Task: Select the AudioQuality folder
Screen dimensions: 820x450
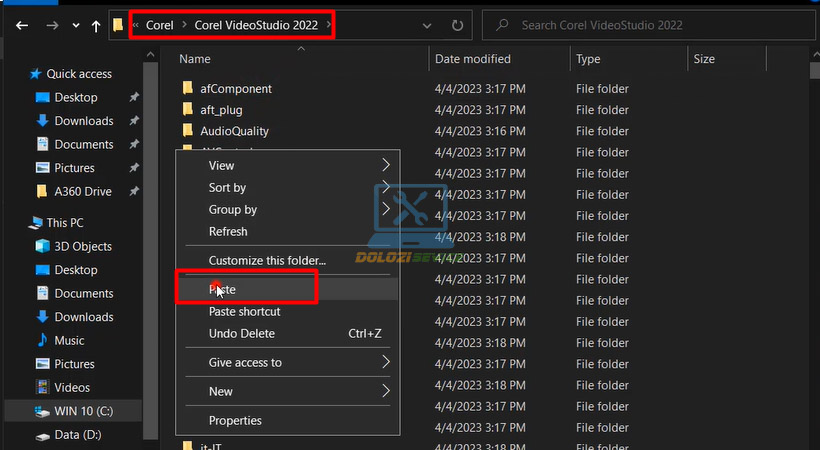Action: (x=234, y=131)
